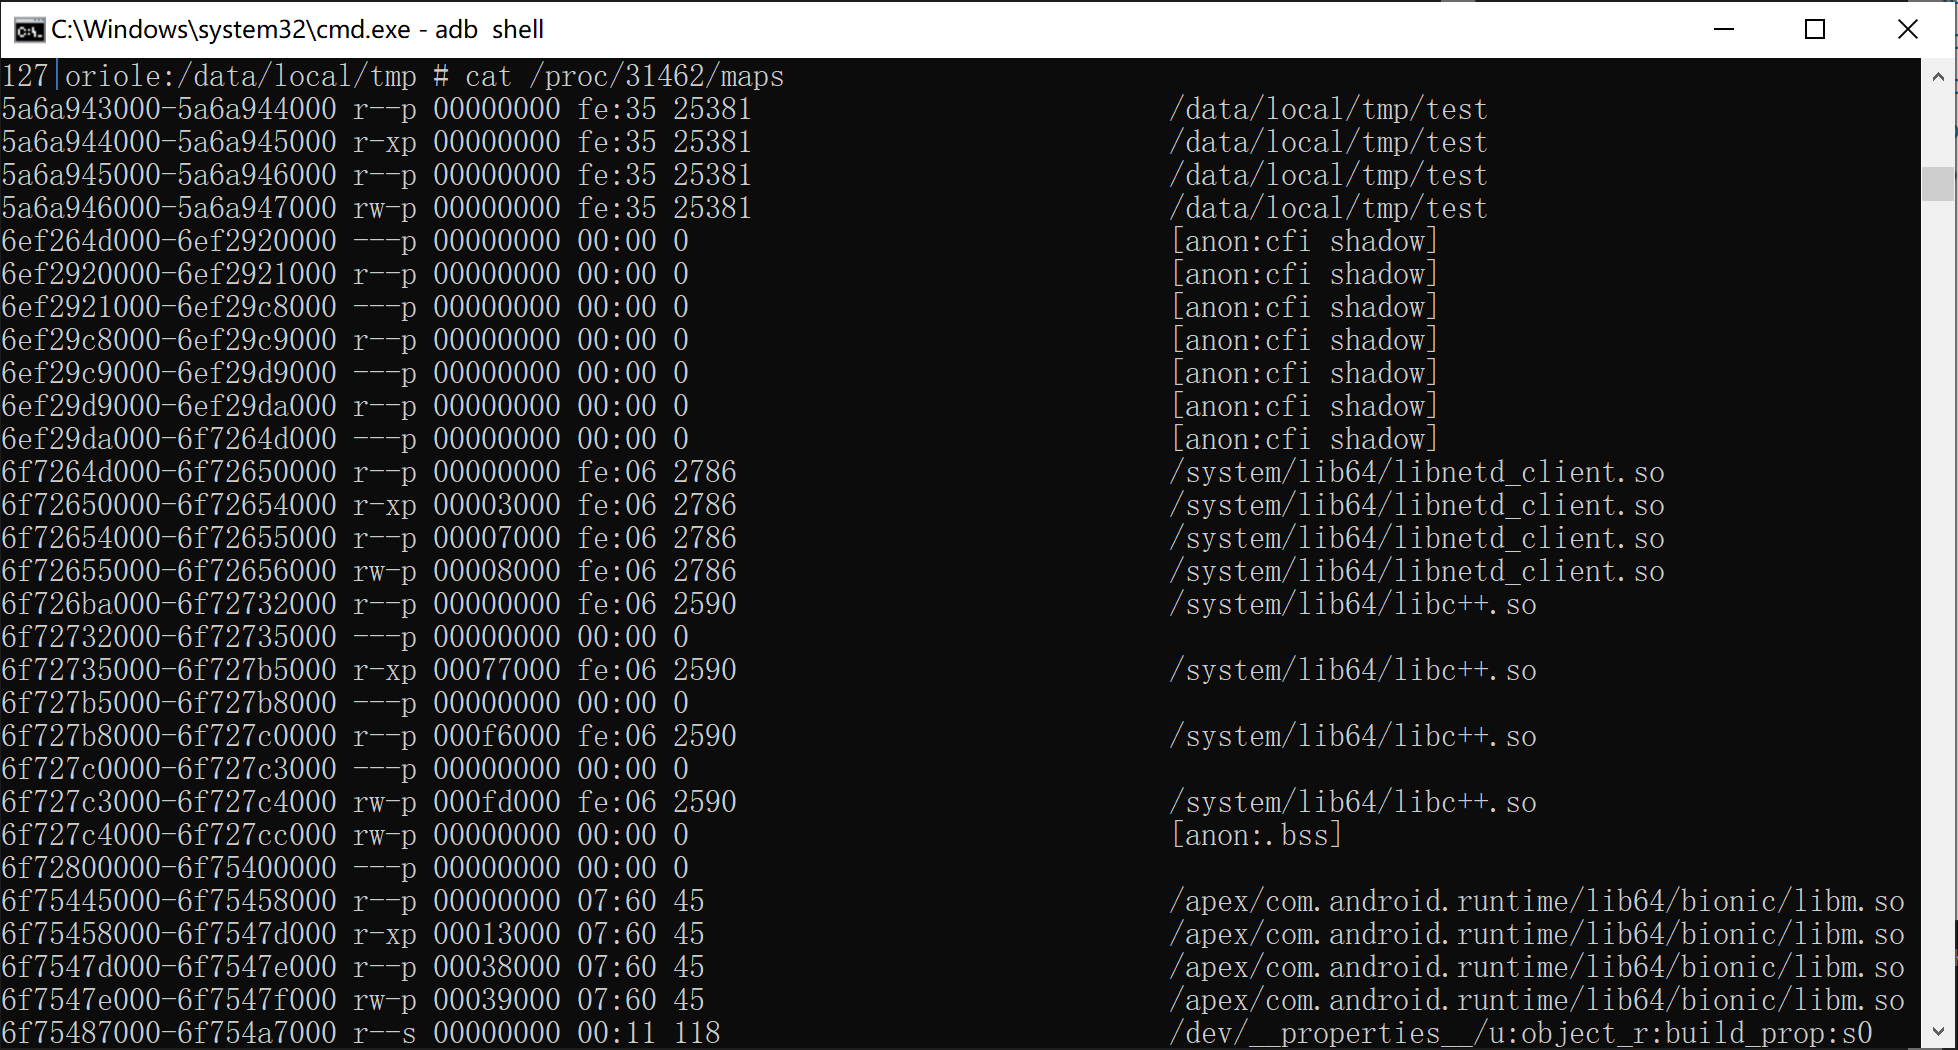The height and width of the screenshot is (1050, 1958).
Task: Click the cmd.exe icon in title bar
Action: tap(29, 30)
